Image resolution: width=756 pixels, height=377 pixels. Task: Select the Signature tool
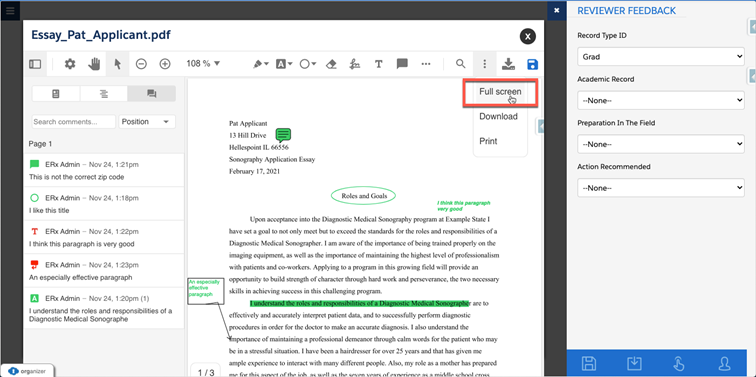click(x=355, y=64)
